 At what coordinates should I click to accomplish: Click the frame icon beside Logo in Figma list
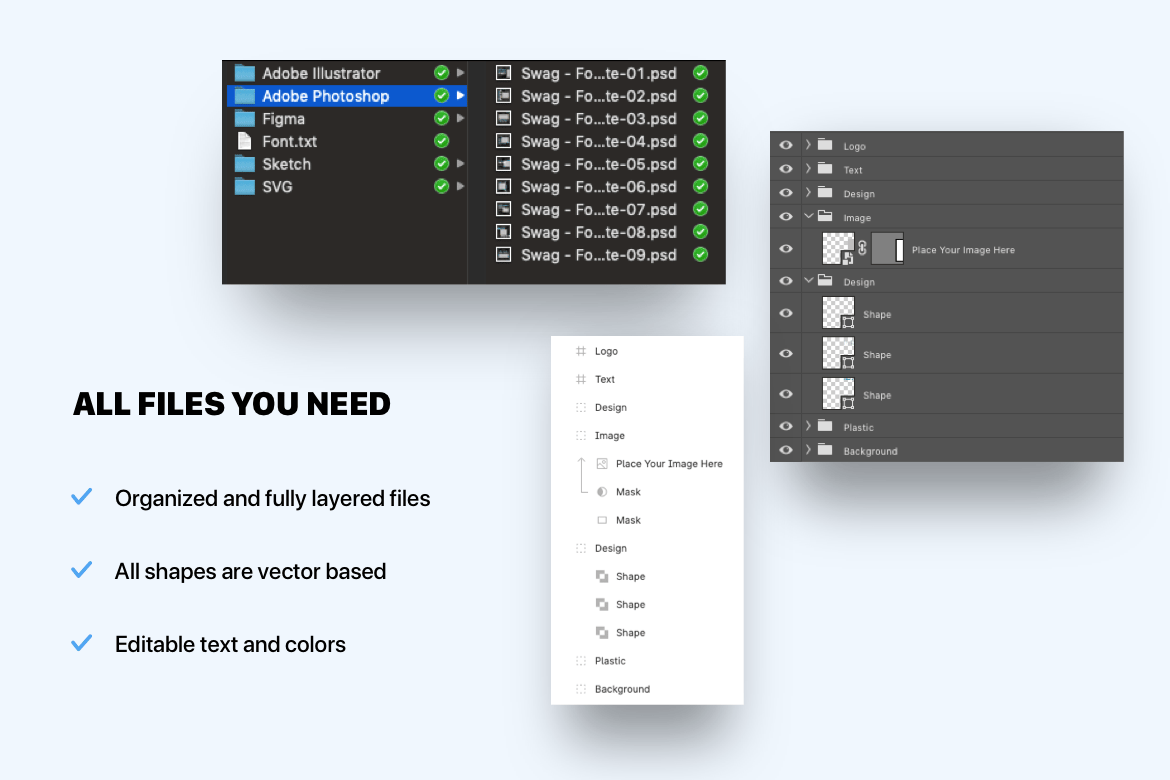coord(581,351)
